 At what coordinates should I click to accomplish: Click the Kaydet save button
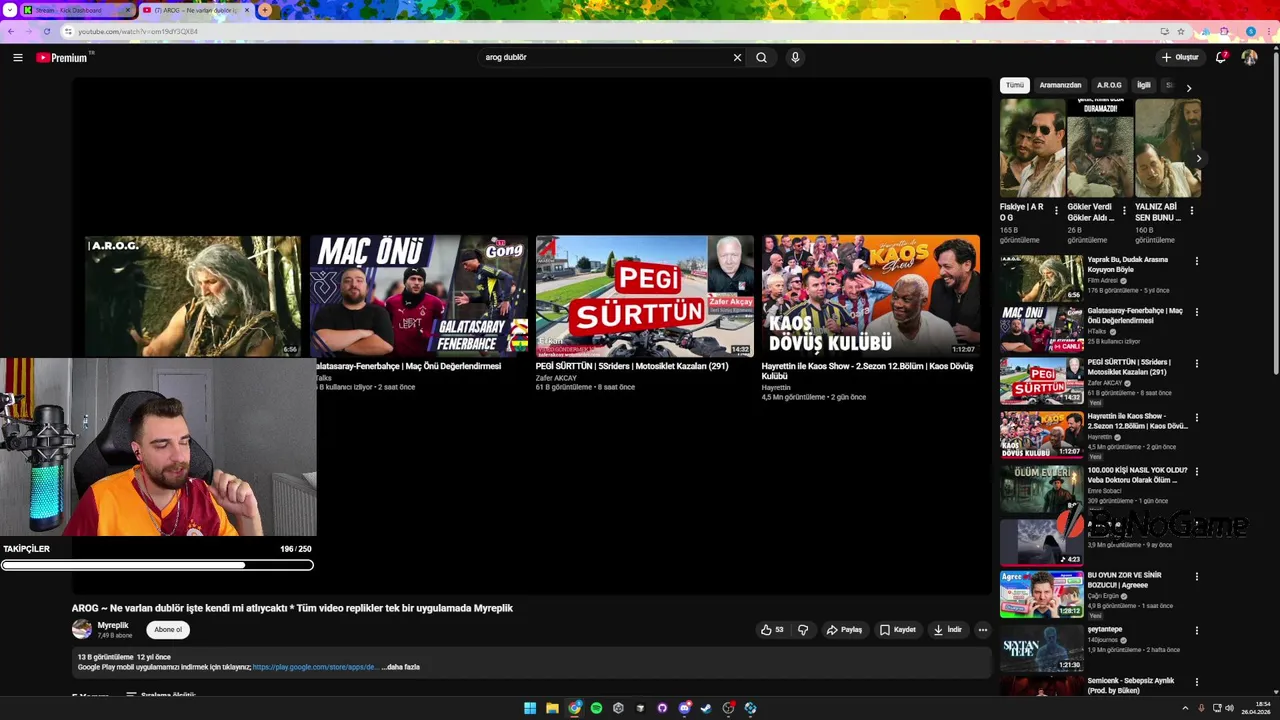pyautogui.click(x=897, y=630)
